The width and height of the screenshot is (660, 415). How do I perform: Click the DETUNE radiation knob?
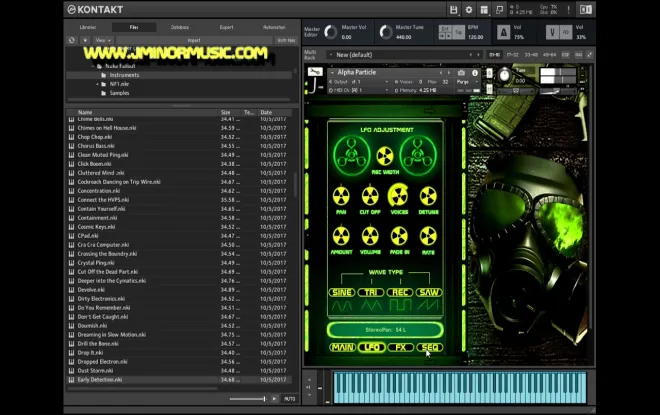pos(428,196)
